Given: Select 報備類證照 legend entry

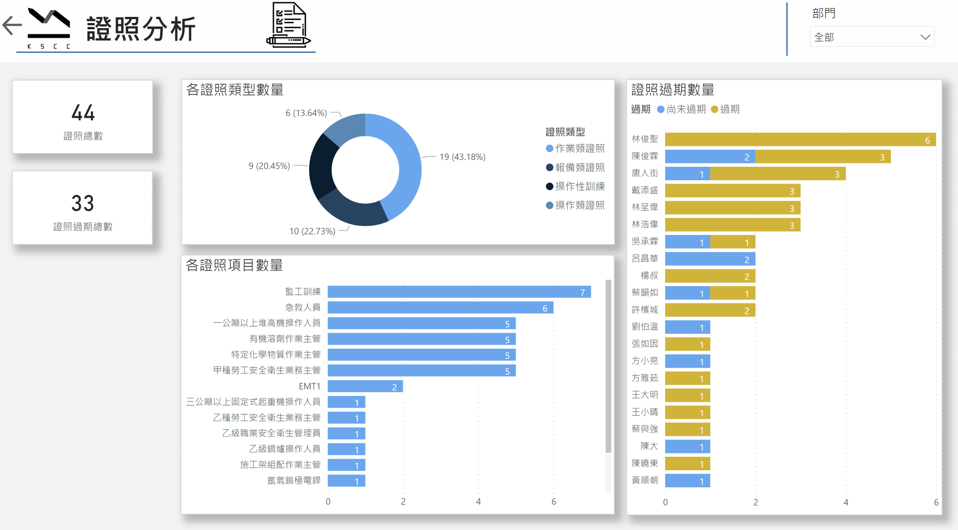Looking at the screenshot, I should (575, 167).
